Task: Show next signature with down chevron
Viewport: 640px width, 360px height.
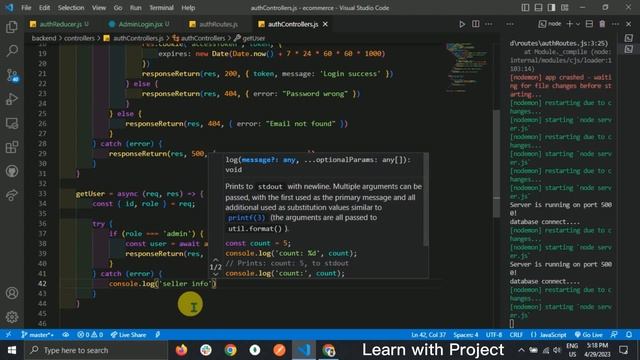Action: pyautogui.click(x=216, y=274)
